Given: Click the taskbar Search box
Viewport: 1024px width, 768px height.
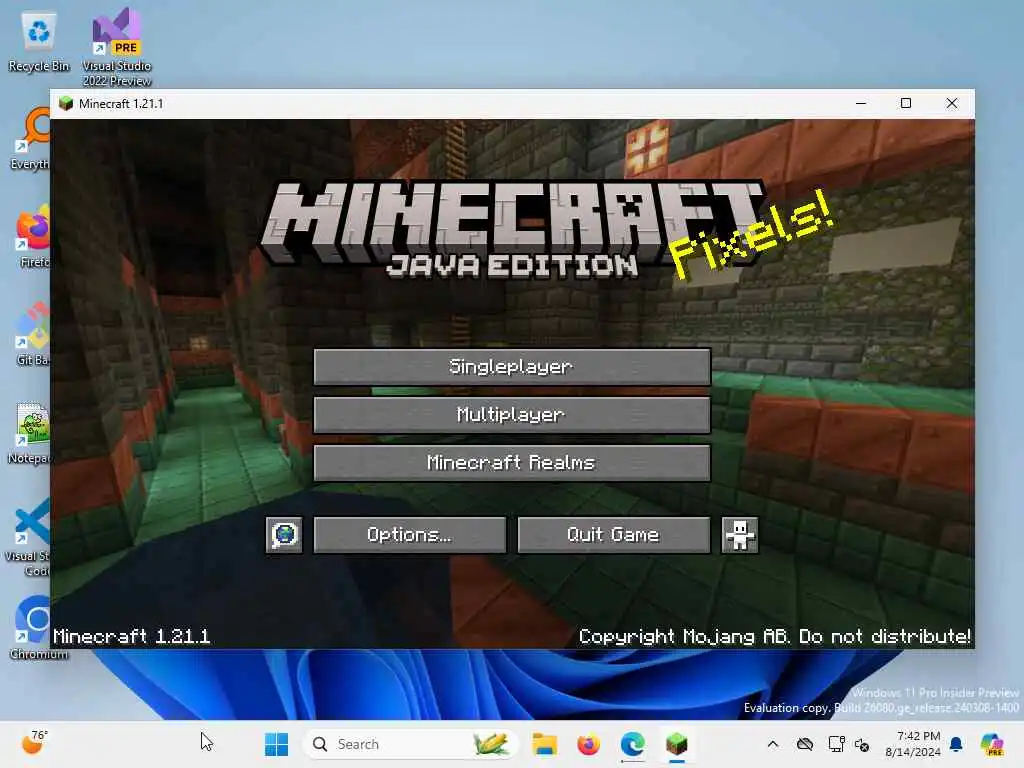Looking at the screenshot, I should click(410, 744).
